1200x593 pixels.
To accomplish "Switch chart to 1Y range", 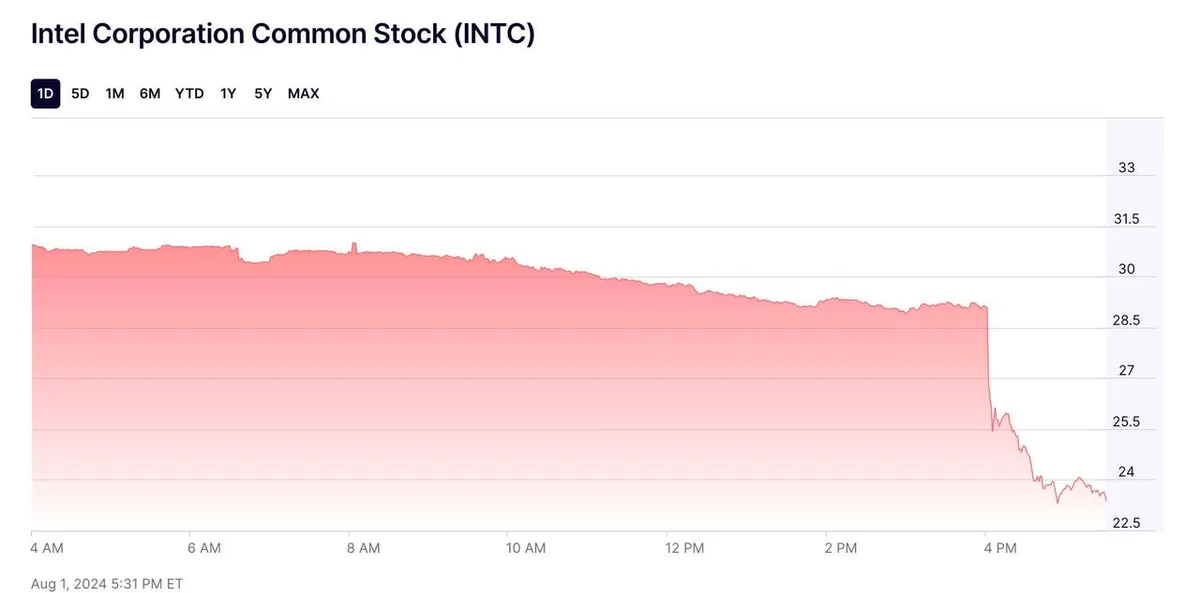I will [x=229, y=94].
